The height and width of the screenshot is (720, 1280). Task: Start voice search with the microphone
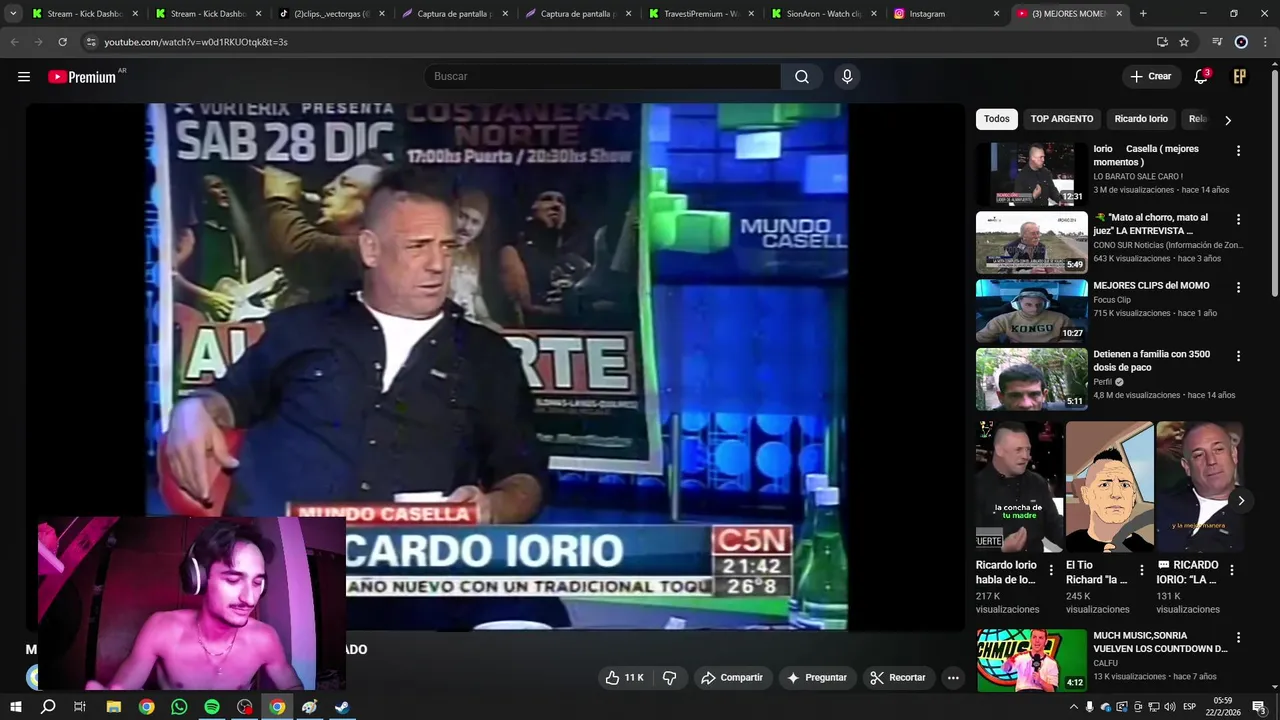[847, 77]
